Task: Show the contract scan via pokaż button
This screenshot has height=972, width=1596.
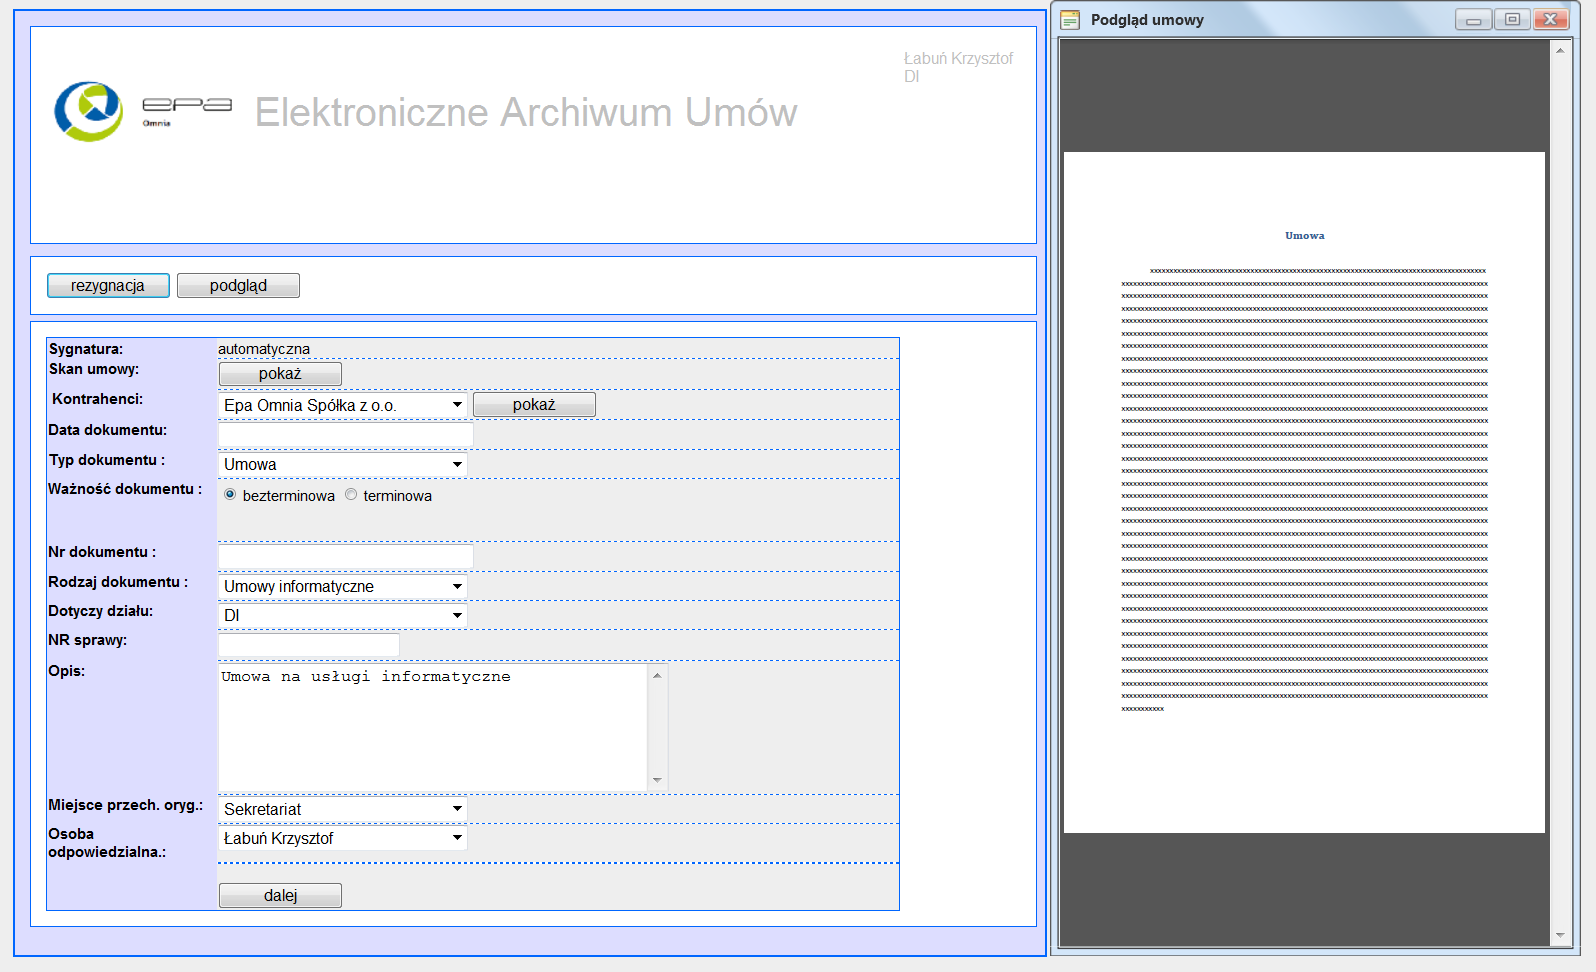Action: coord(280,374)
